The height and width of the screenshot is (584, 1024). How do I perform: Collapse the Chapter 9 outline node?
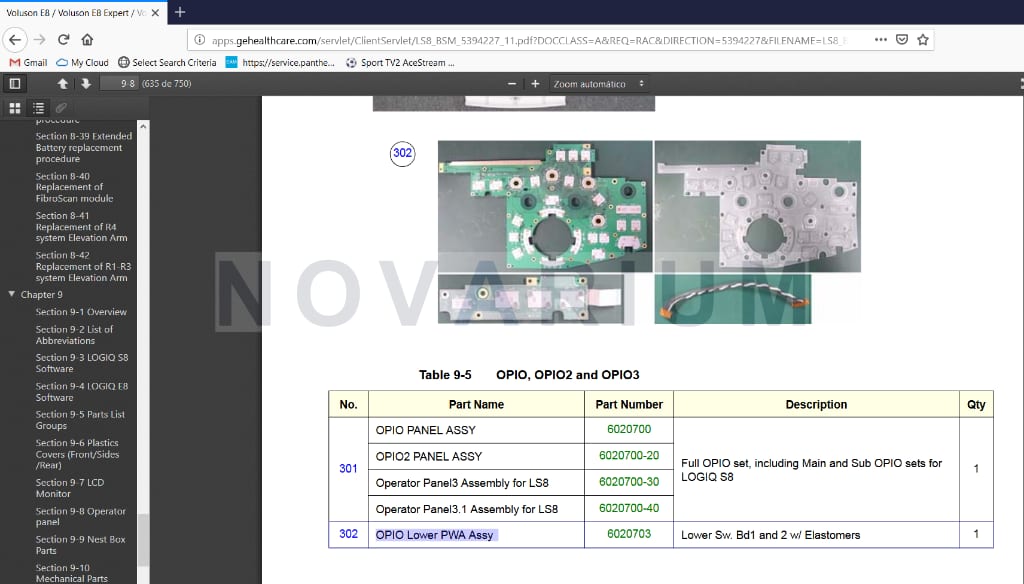tap(11, 295)
